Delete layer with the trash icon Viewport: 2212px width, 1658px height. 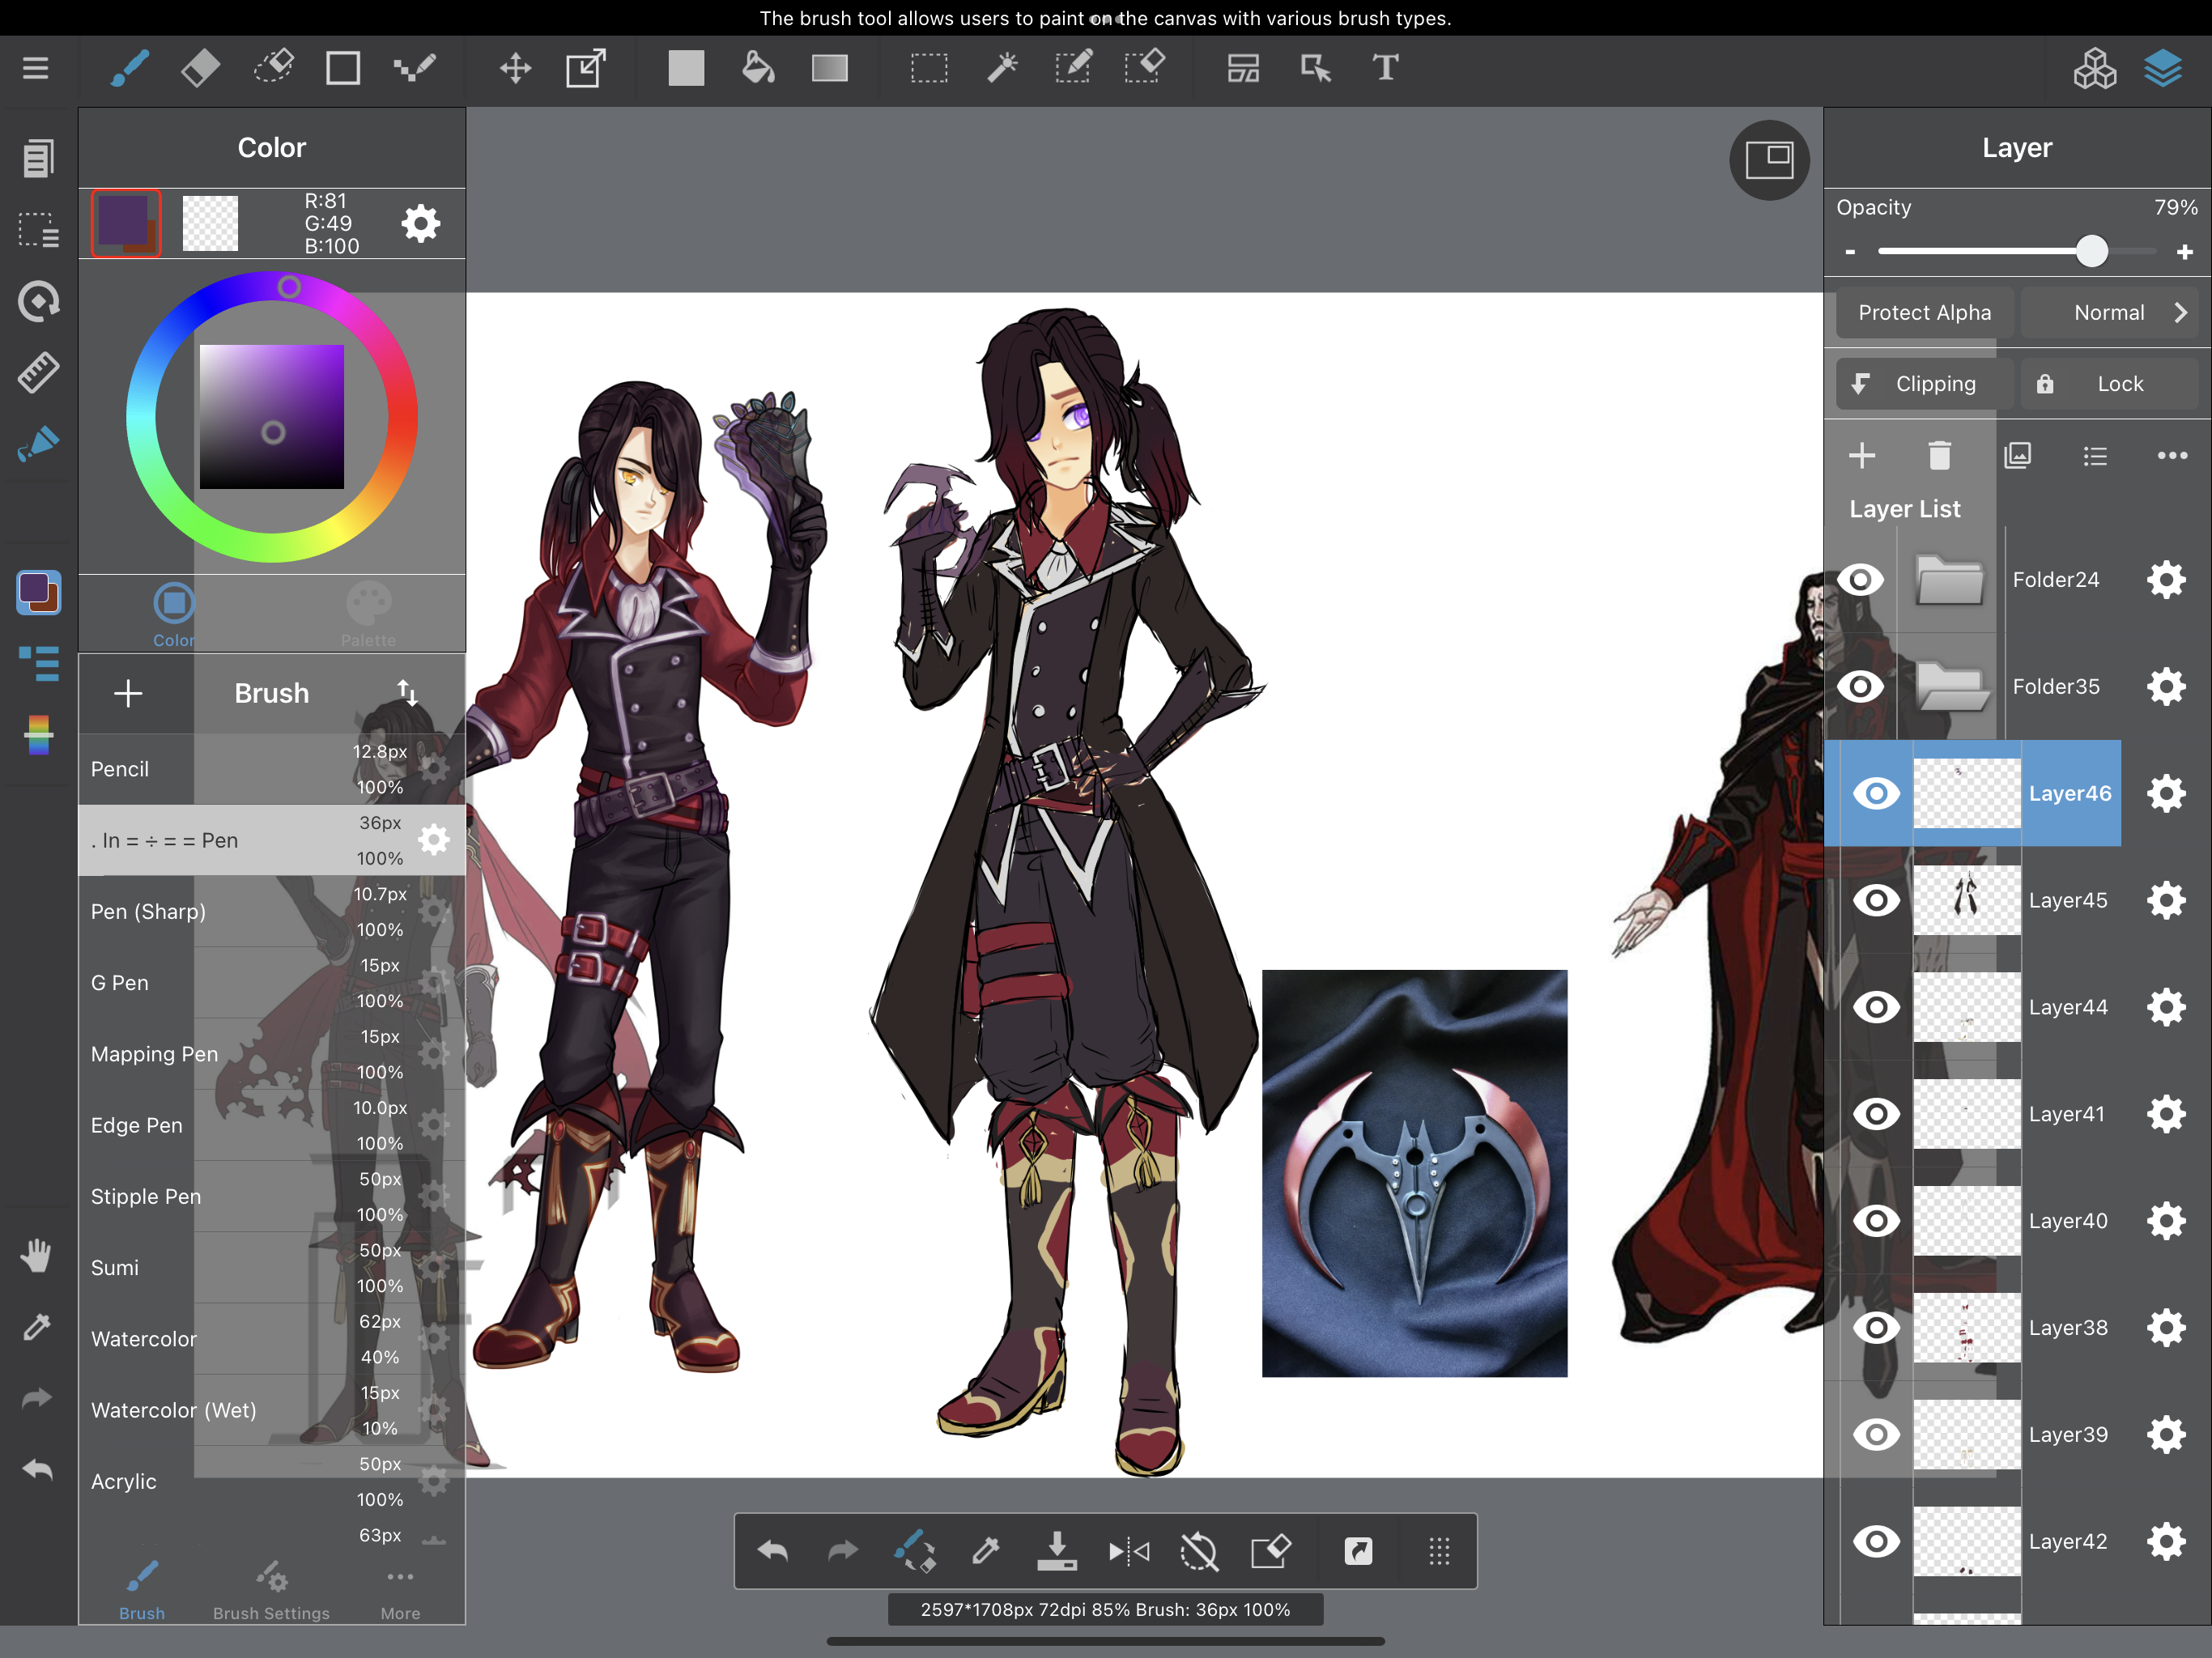1939,456
